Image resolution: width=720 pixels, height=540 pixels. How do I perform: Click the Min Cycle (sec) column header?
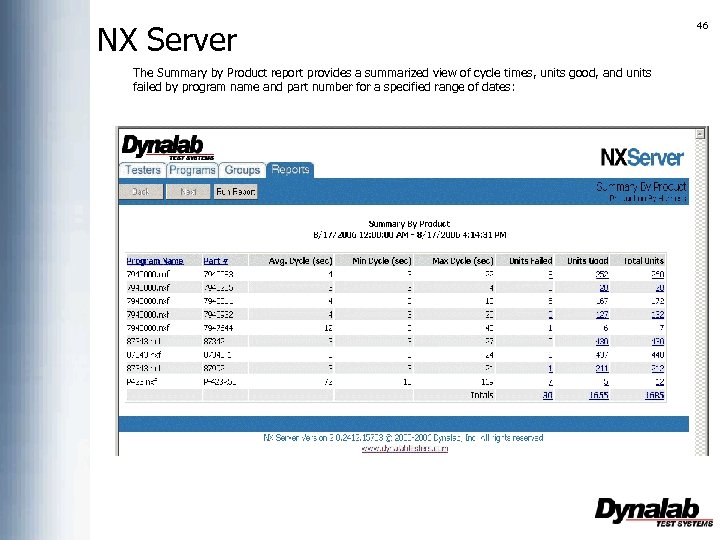click(x=382, y=261)
